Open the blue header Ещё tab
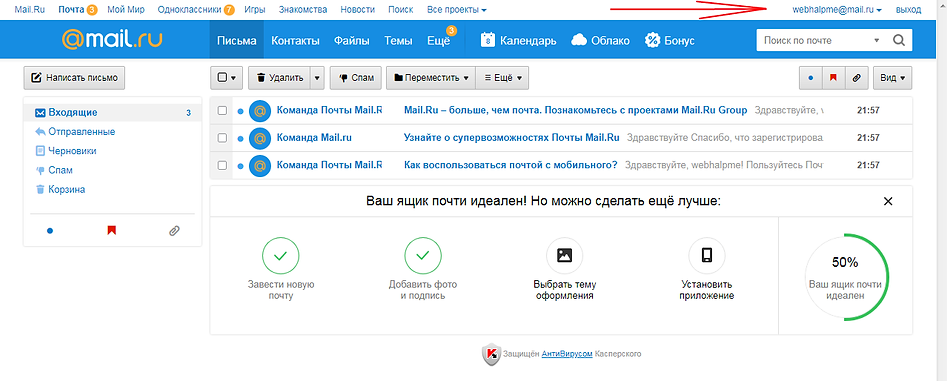The height and width of the screenshot is (381, 947). [439, 40]
